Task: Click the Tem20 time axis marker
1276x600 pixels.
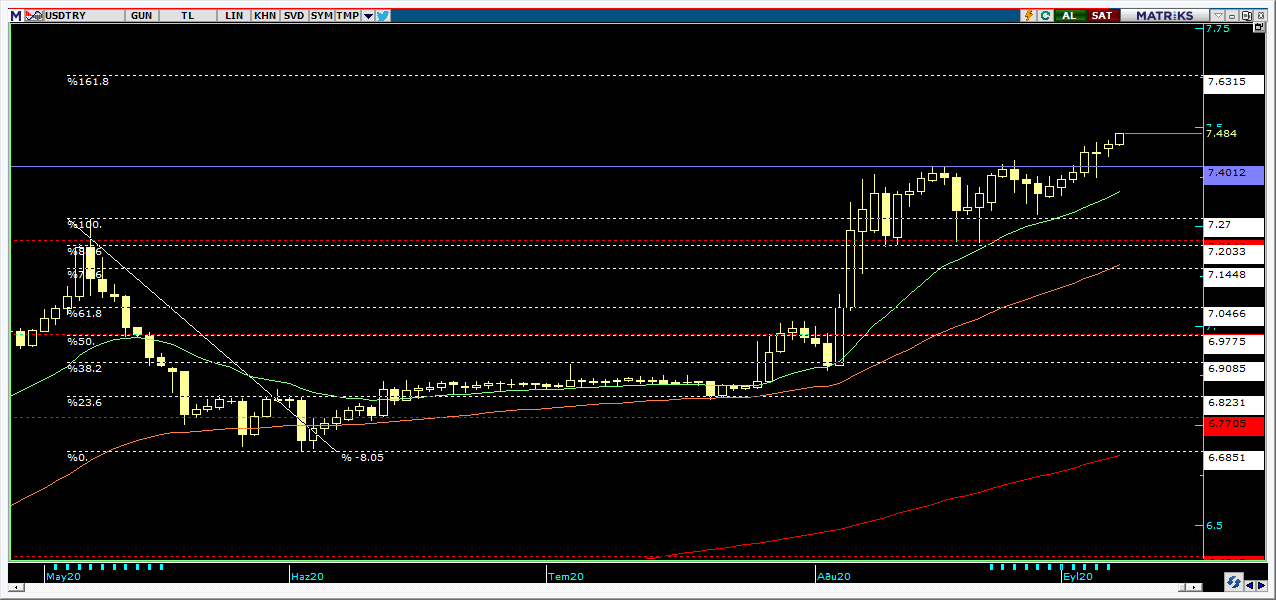Action: click(566, 577)
